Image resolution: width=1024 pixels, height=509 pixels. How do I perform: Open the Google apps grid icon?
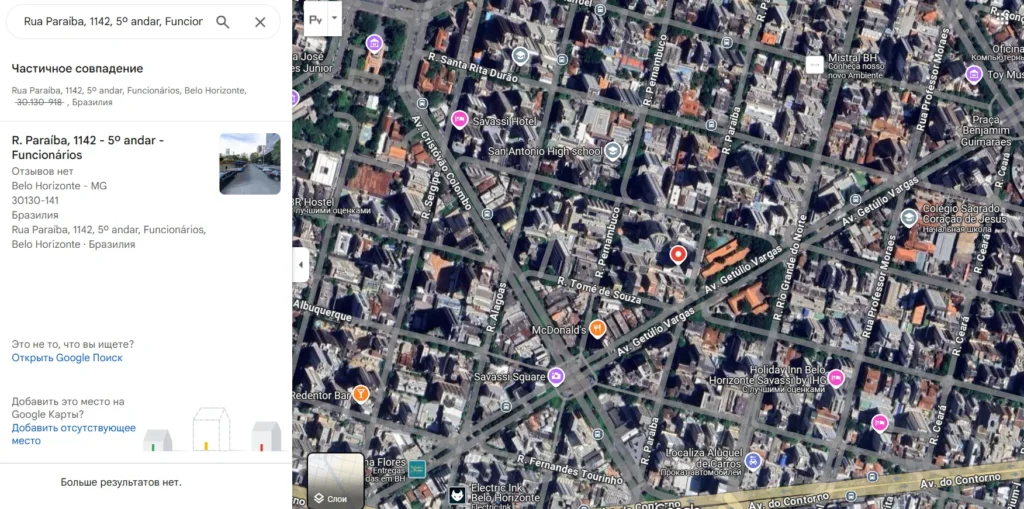[1003, 18]
